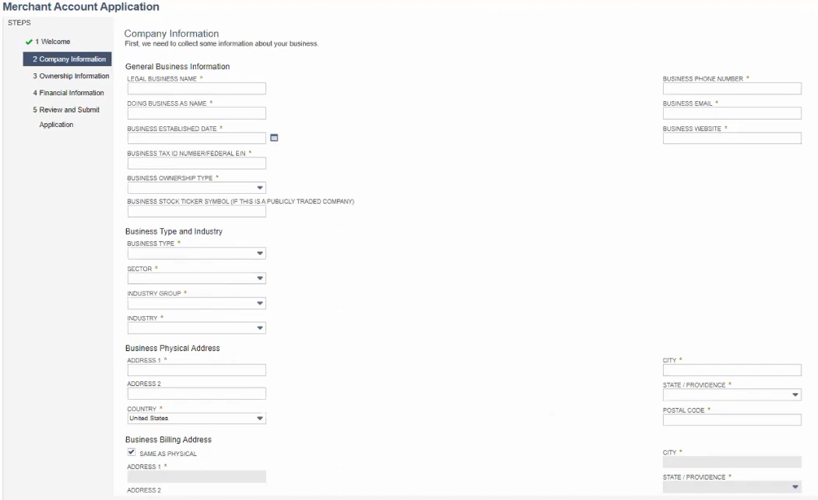Click the Legal Business Name field
Viewport: 818px width, 500px height.
pyautogui.click(x=196, y=88)
